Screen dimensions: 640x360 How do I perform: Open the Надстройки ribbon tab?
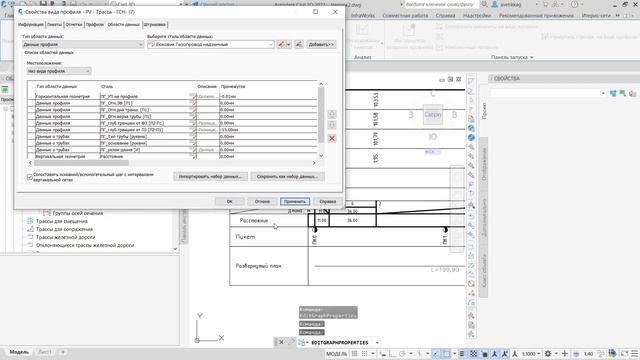(477, 16)
